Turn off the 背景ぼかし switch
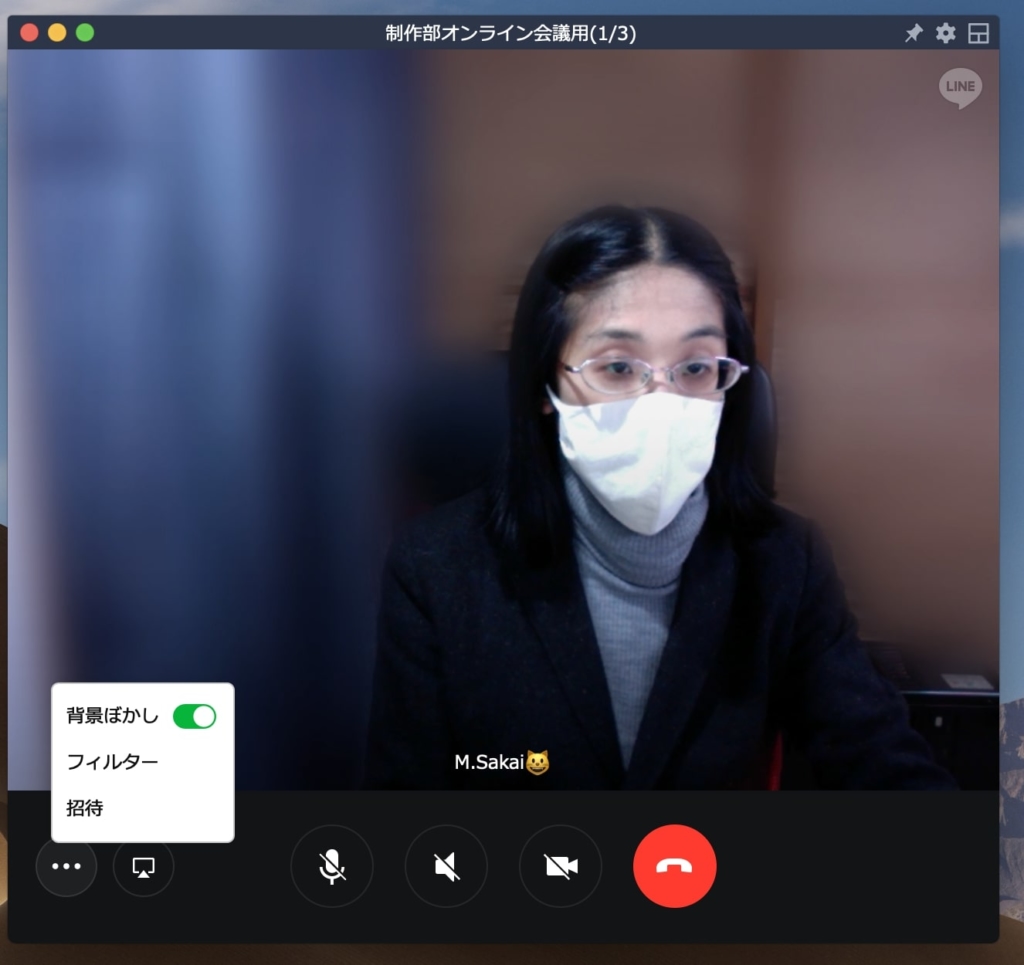Image resolution: width=1024 pixels, height=965 pixels. tap(194, 716)
